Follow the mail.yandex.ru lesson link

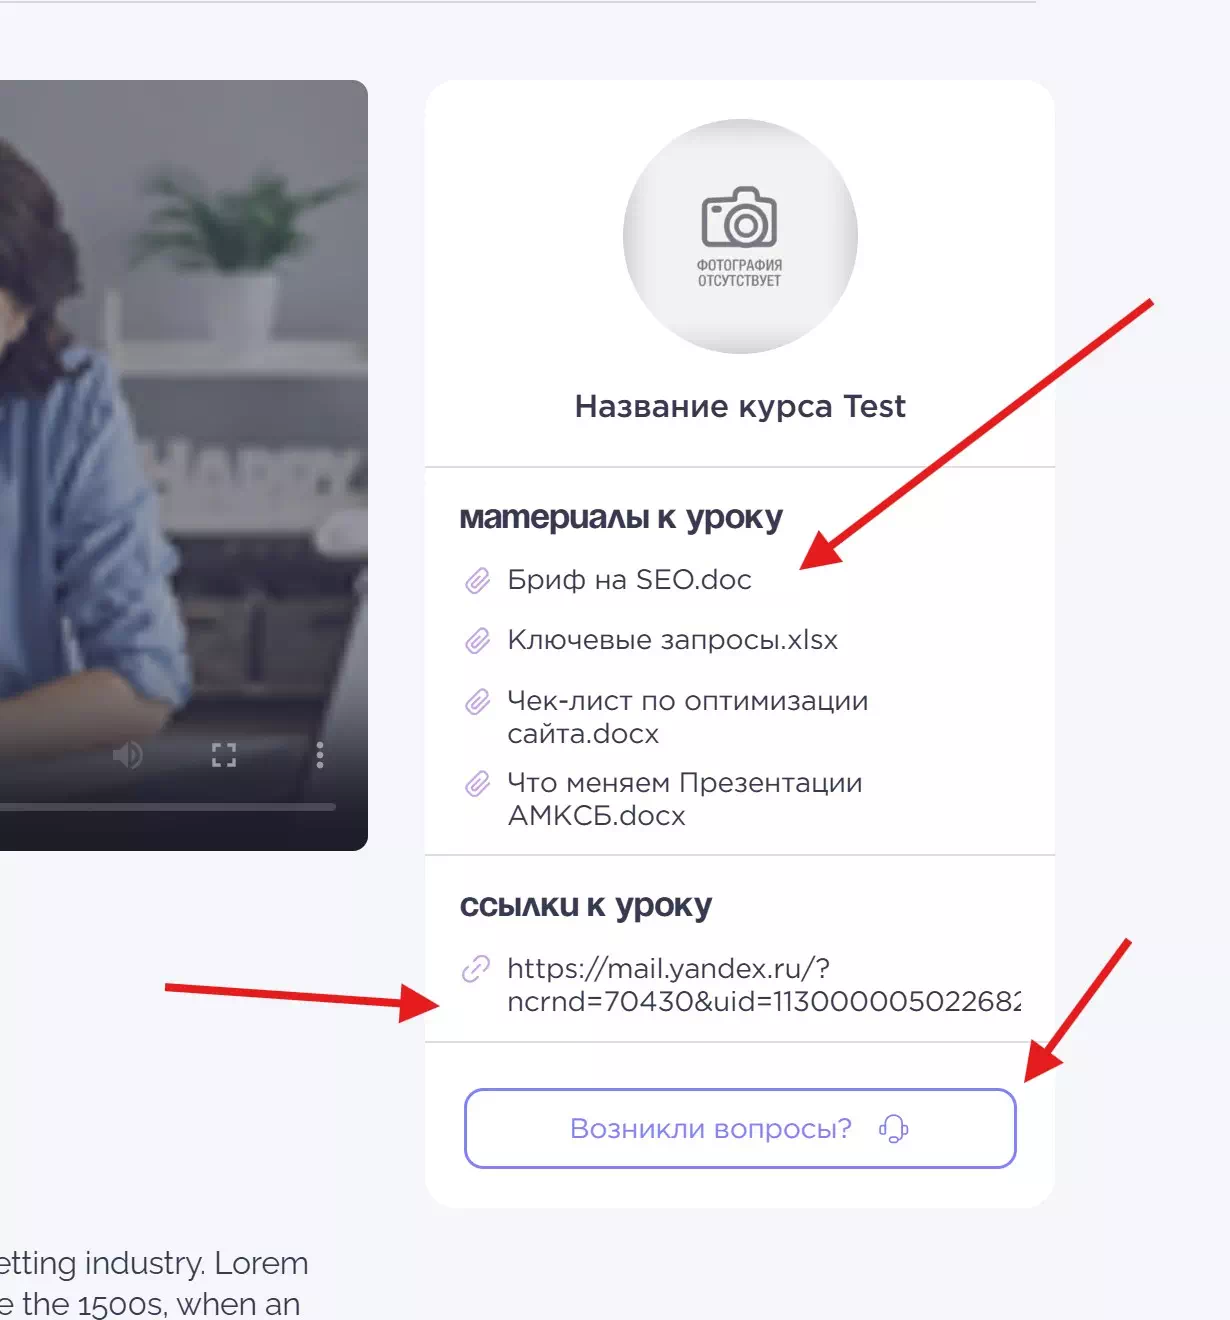point(764,984)
